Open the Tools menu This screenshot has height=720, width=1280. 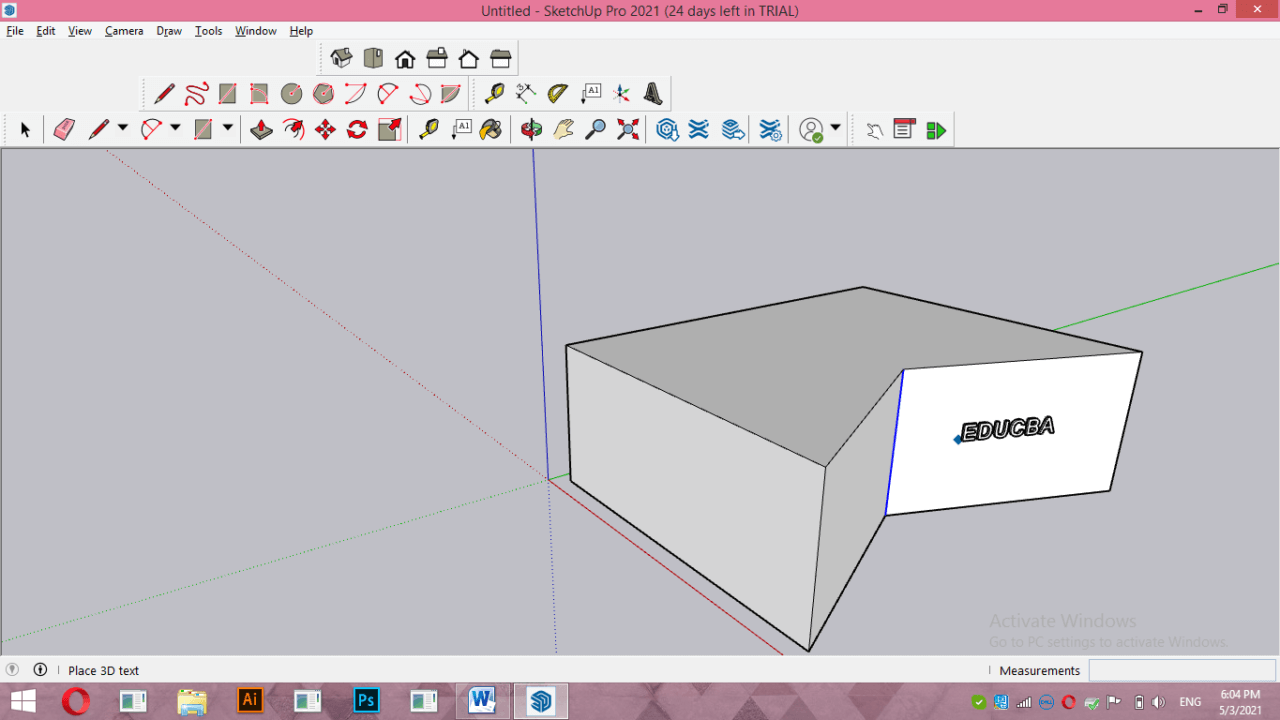coord(208,31)
